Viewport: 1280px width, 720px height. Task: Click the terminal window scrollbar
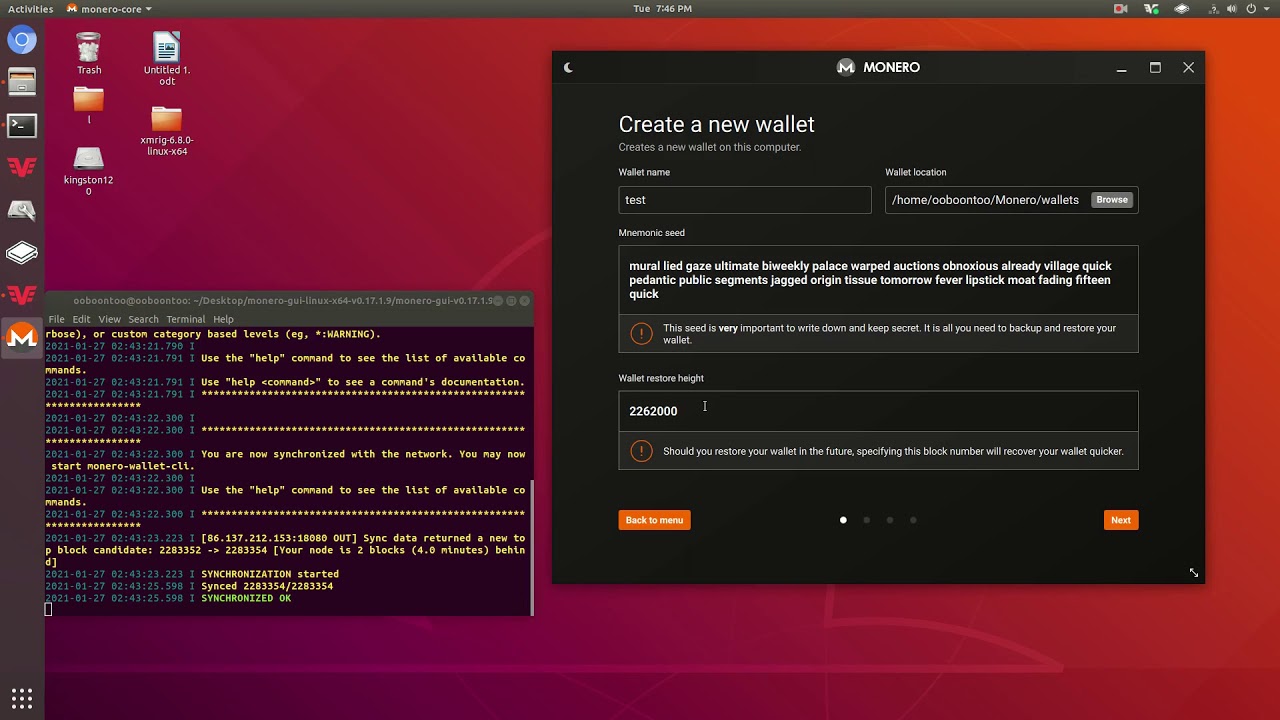click(x=532, y=548)
